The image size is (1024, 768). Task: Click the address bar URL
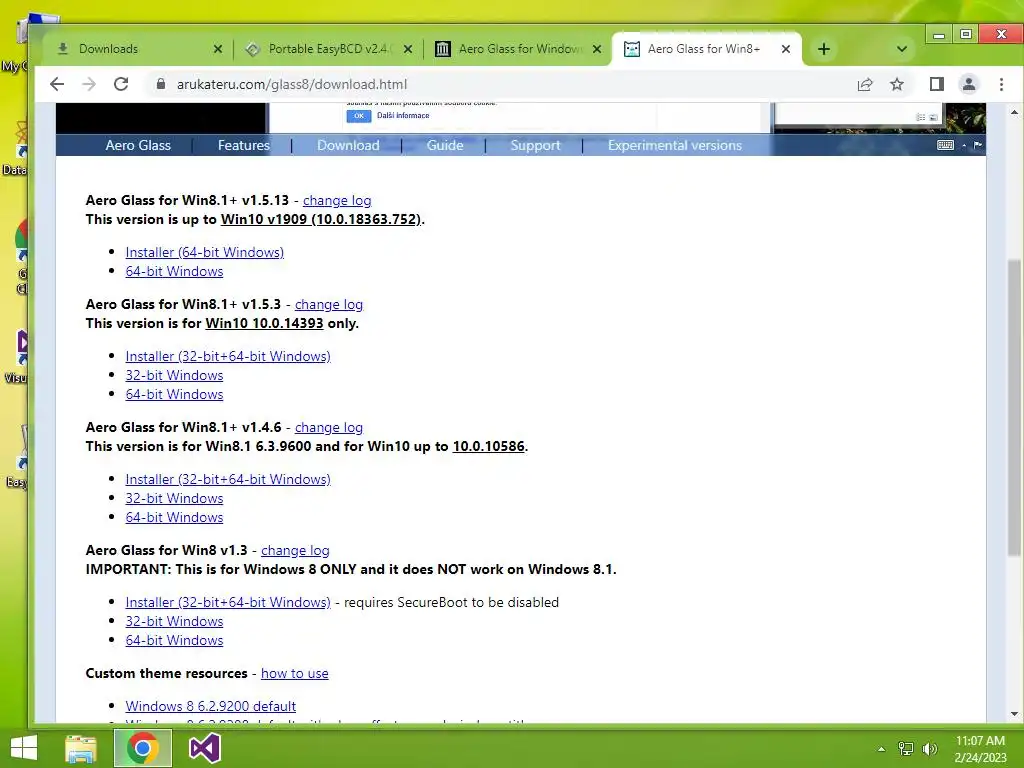click(291, 84)
